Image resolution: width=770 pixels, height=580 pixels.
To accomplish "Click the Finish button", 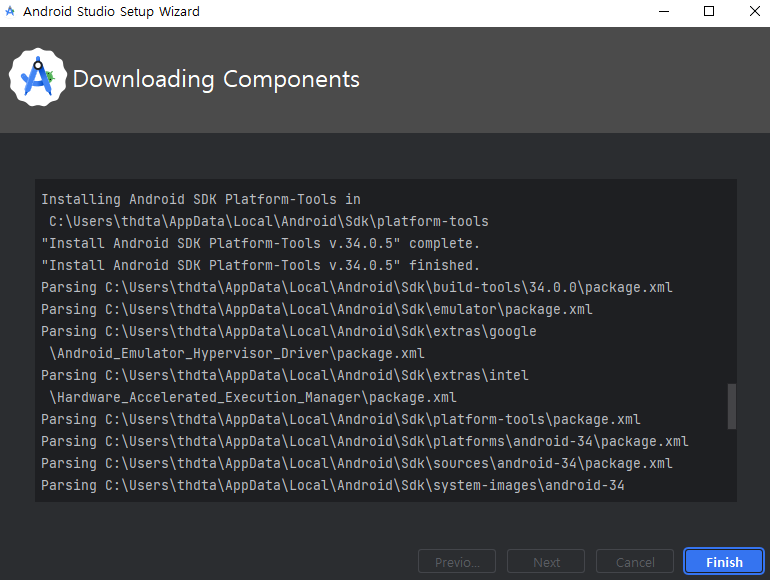I will point(724,561).
